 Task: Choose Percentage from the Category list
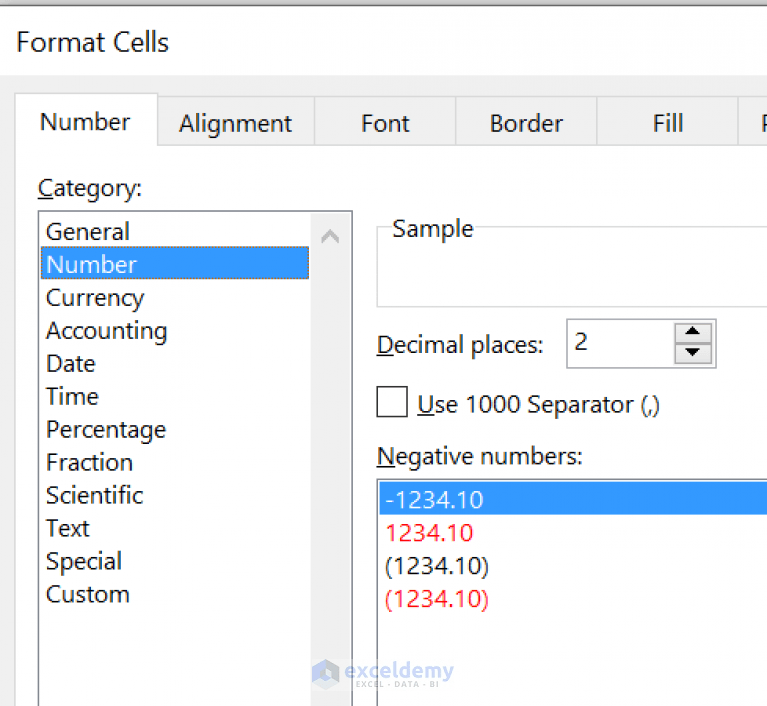[x=106, y=430]
